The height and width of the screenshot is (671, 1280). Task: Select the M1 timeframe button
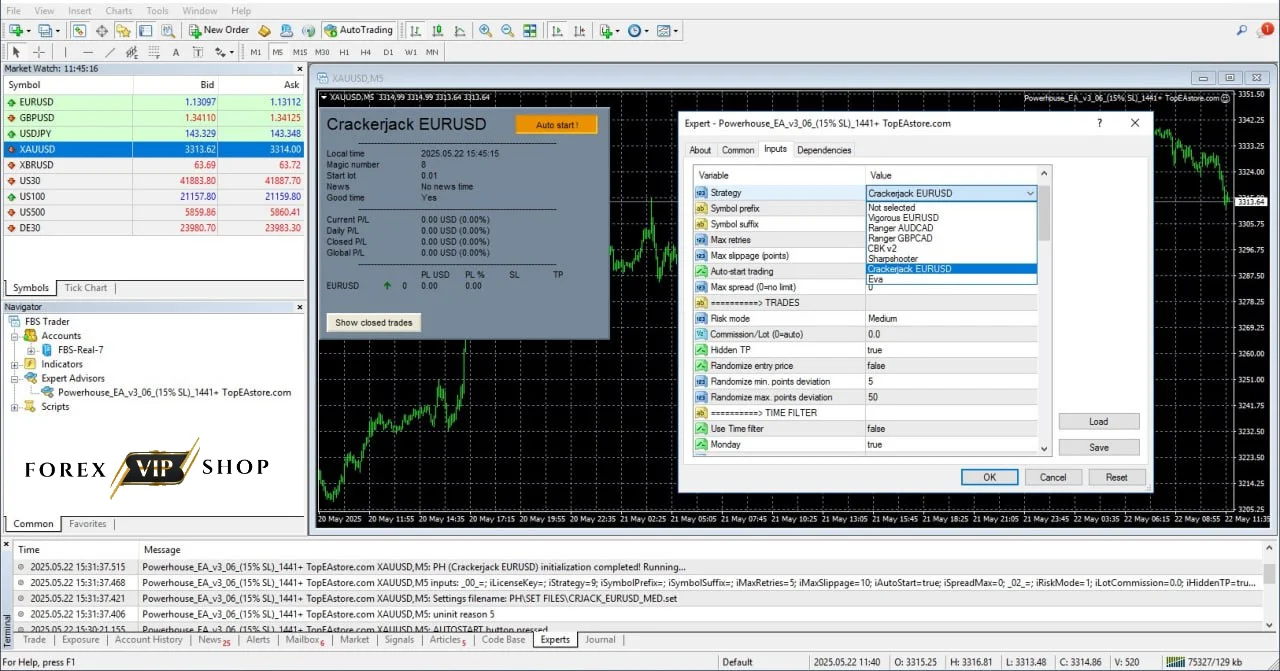tap(256, 52)
